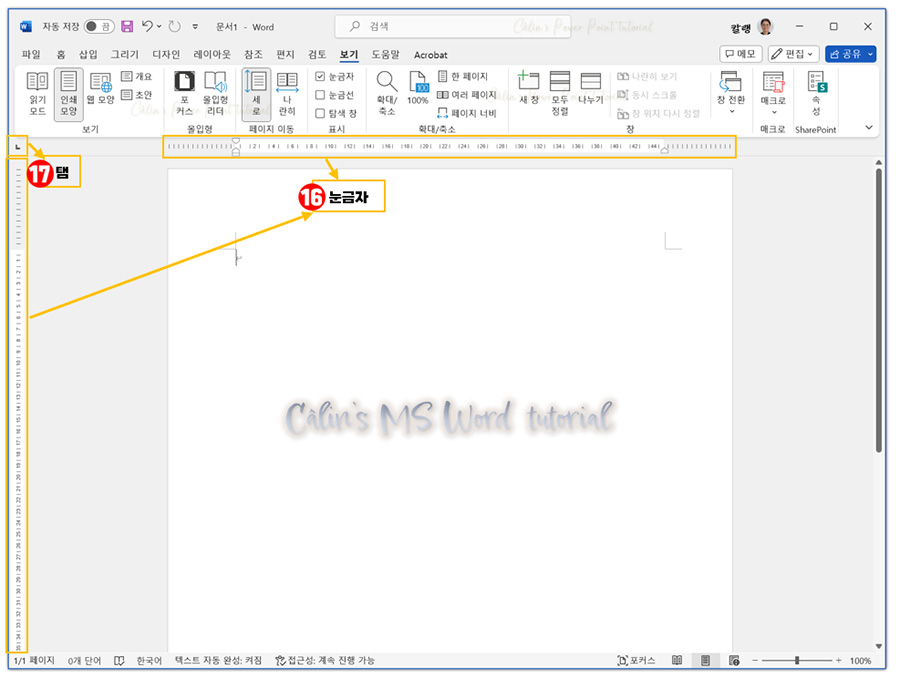Undo the last action
The height and width of the screenshot is (678, 900).
coord(148,26)
